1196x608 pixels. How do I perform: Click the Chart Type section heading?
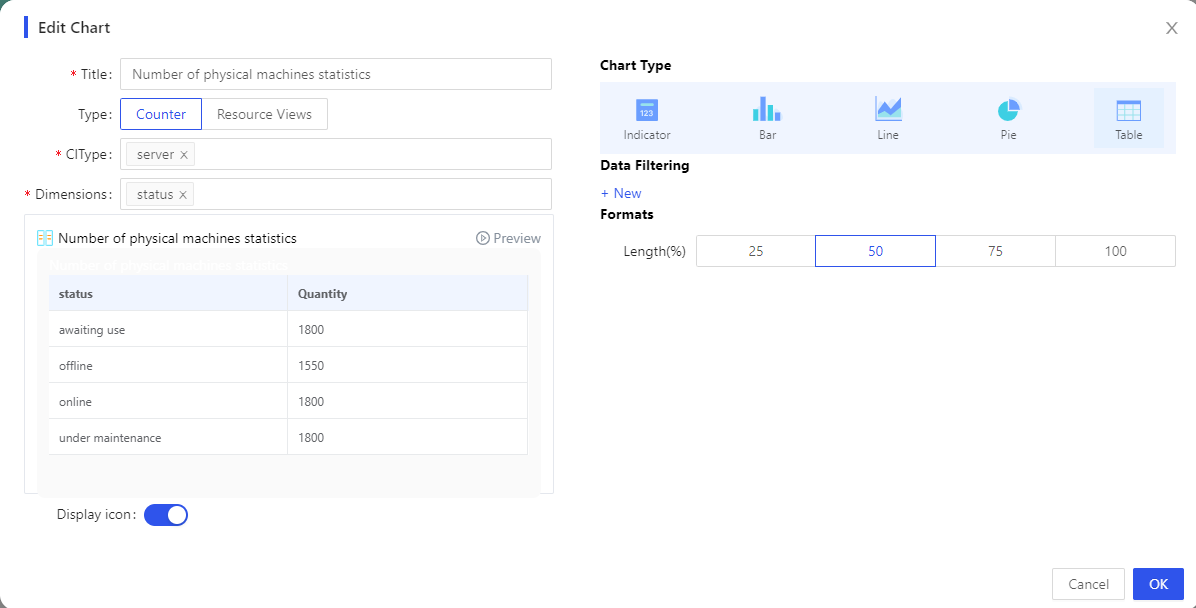[635, 66]
